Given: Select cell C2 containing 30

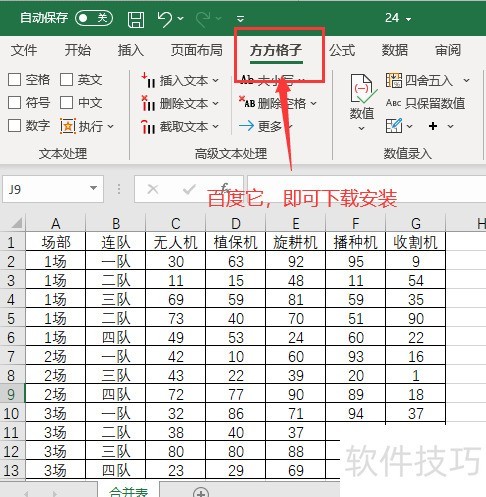Looking at the screenshot, I should [x=176, y=261].
